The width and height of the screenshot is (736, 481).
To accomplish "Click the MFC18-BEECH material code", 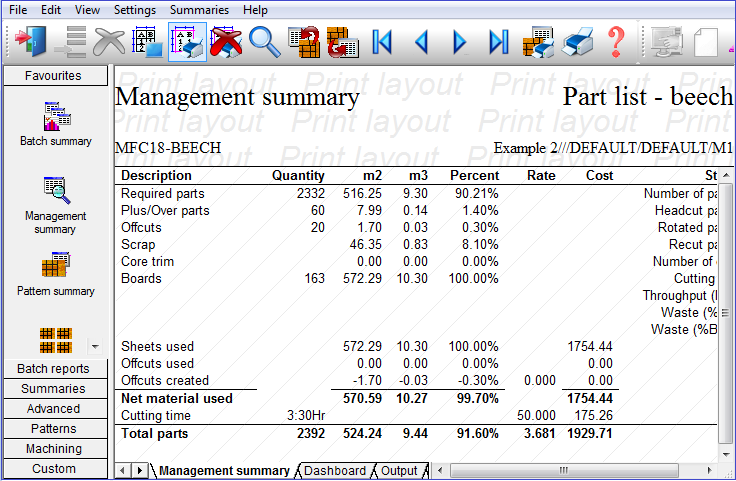I will pyautogui.click(x=168, y=148).
